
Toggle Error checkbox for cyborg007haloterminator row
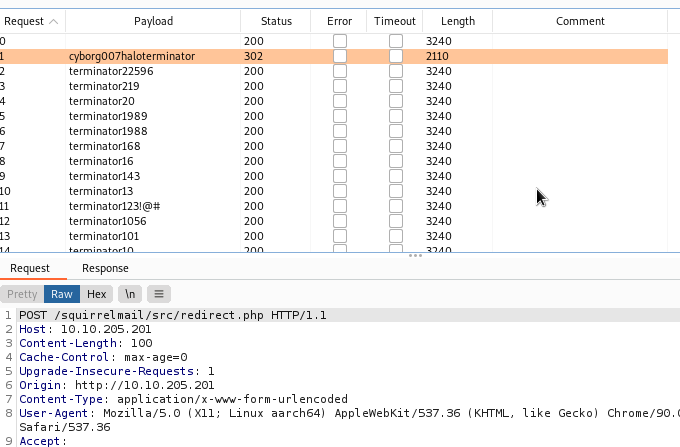pyautogui.click(x=340, y=56)
